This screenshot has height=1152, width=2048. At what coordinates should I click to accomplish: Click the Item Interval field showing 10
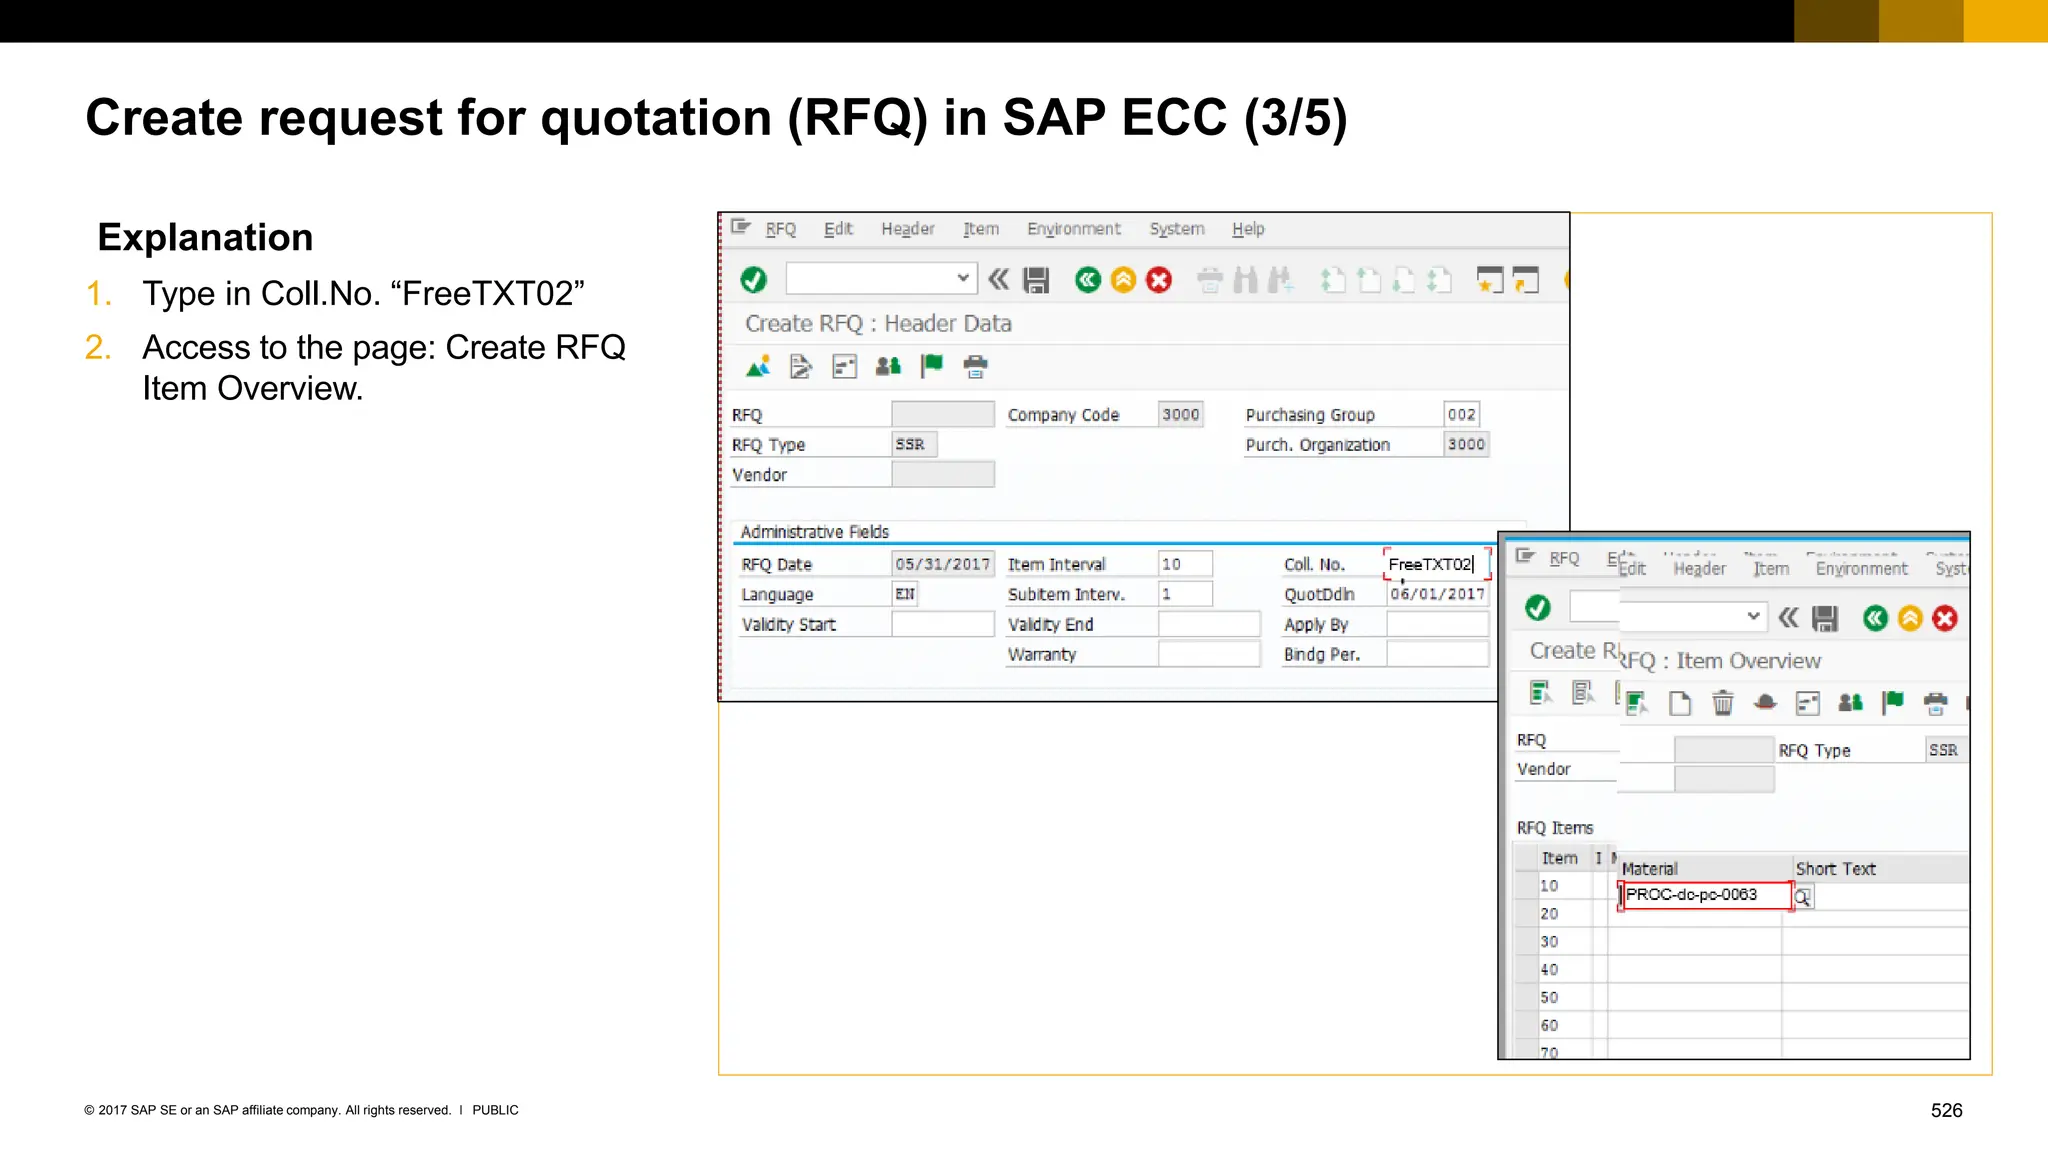pos(1185,564)
